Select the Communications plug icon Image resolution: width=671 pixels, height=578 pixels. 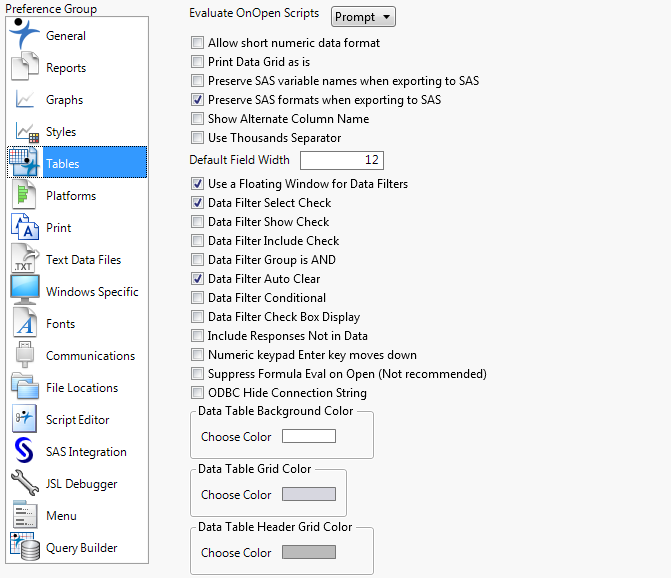click(25, 356)
